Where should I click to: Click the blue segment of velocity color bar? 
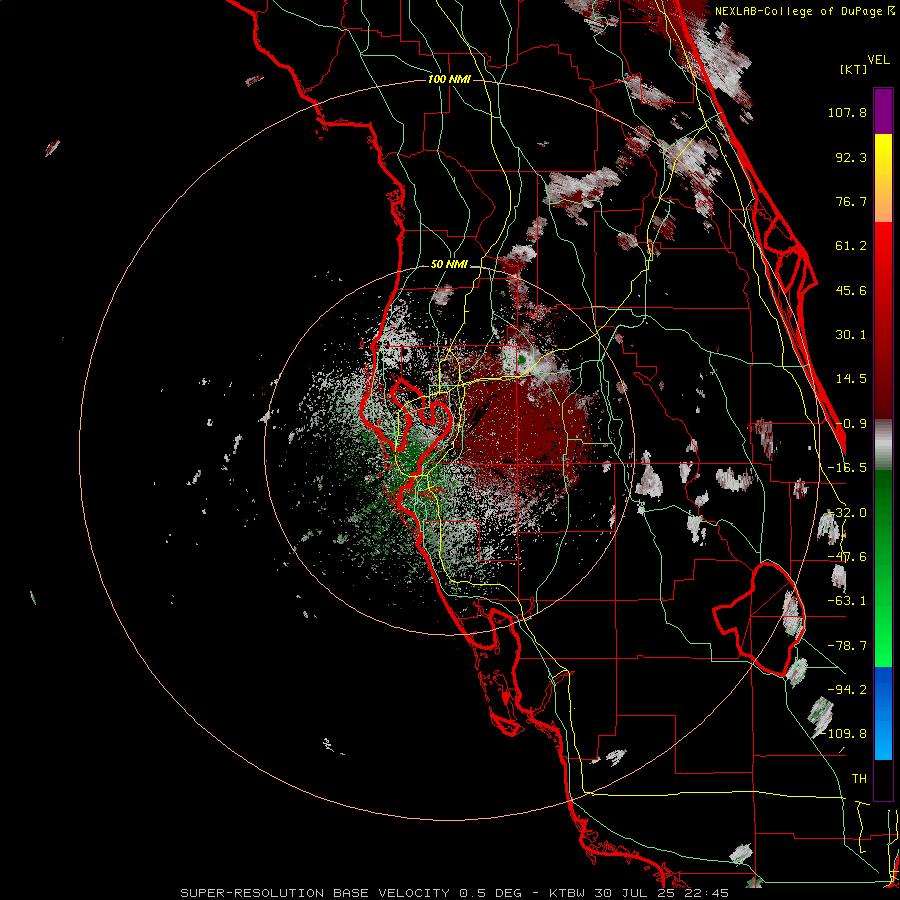(883, 713)
